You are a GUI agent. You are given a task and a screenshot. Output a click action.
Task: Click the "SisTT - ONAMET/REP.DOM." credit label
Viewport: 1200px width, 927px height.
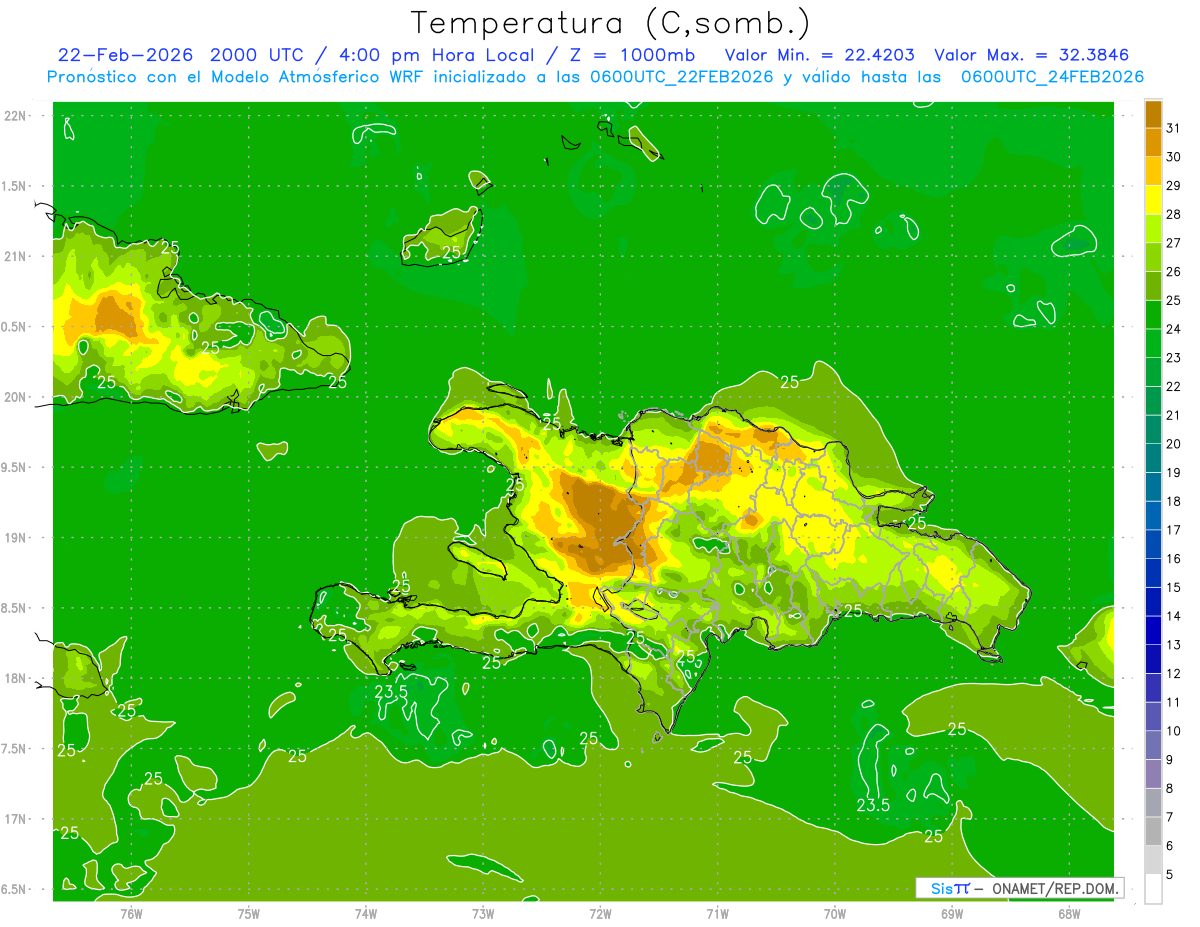pyautogui.click(x=1019, y=888)
